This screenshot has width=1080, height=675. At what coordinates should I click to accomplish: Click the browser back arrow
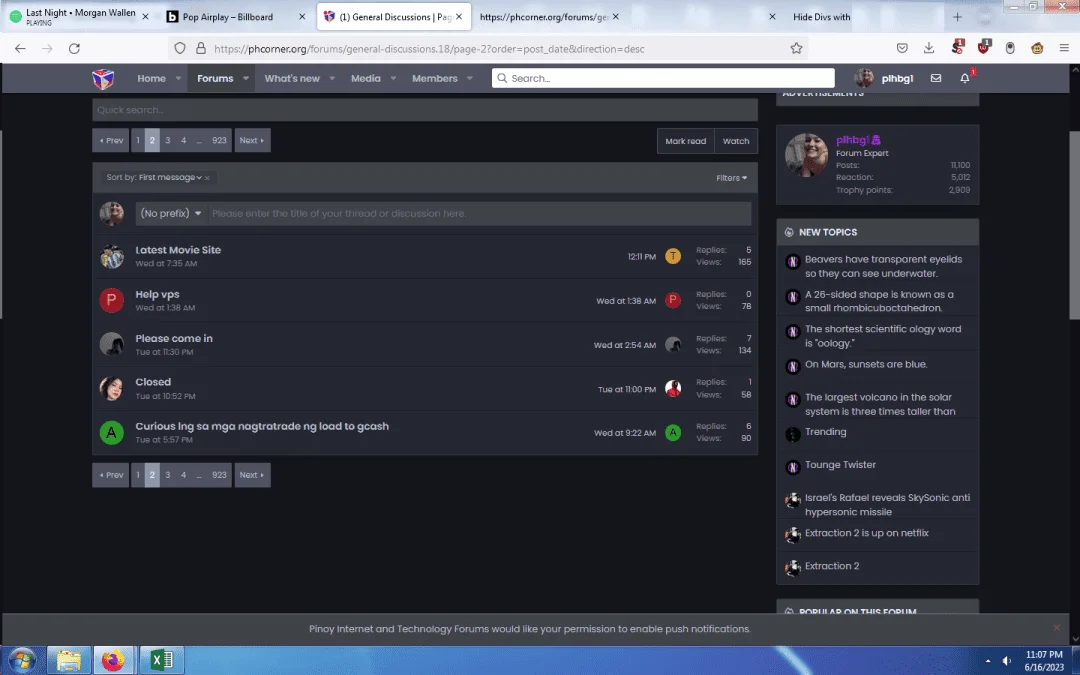coord(20,48)
